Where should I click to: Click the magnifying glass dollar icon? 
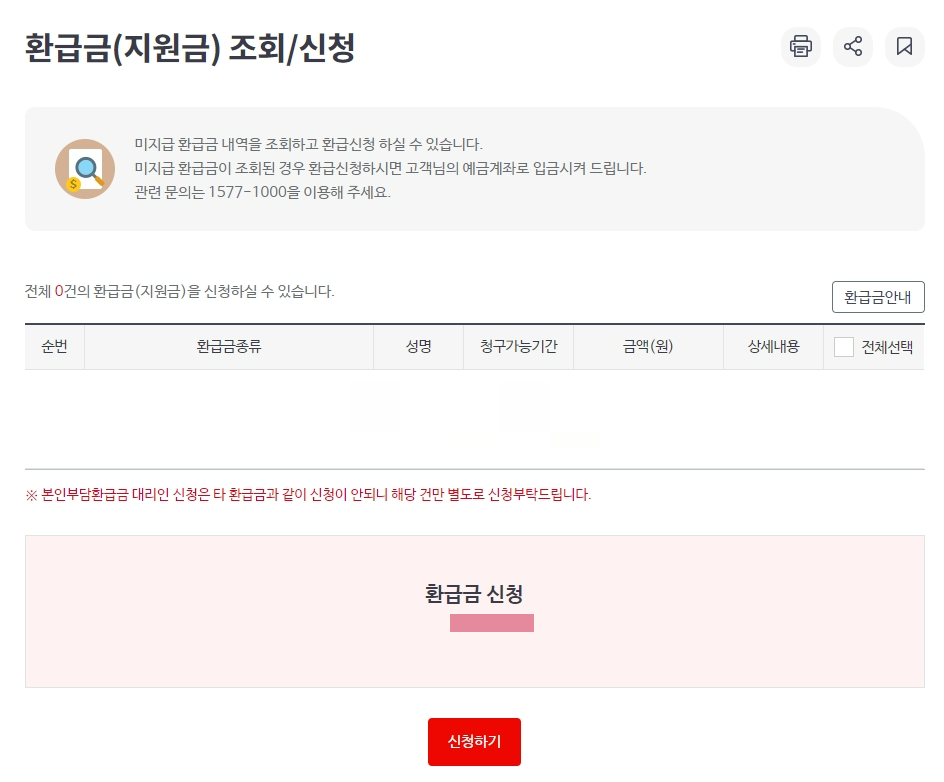coord(85,169)
